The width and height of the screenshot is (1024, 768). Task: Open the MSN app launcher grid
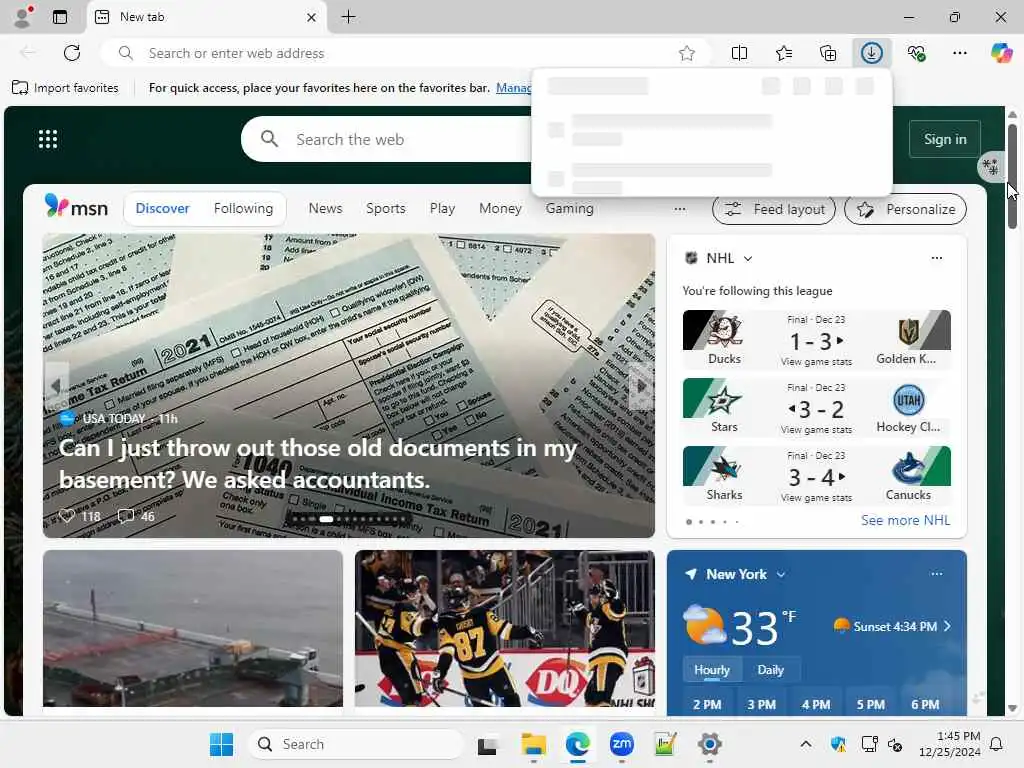click(48, 139)
